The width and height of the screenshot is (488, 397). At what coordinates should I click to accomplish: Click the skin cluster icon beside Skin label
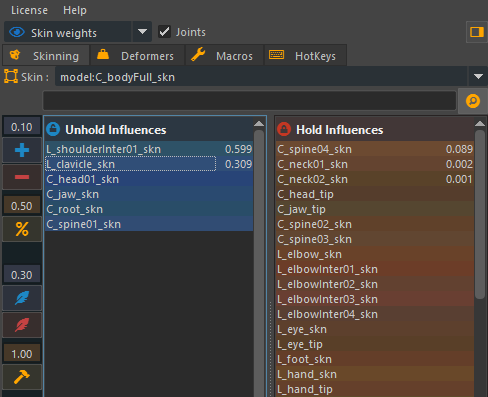coord(11,77)
